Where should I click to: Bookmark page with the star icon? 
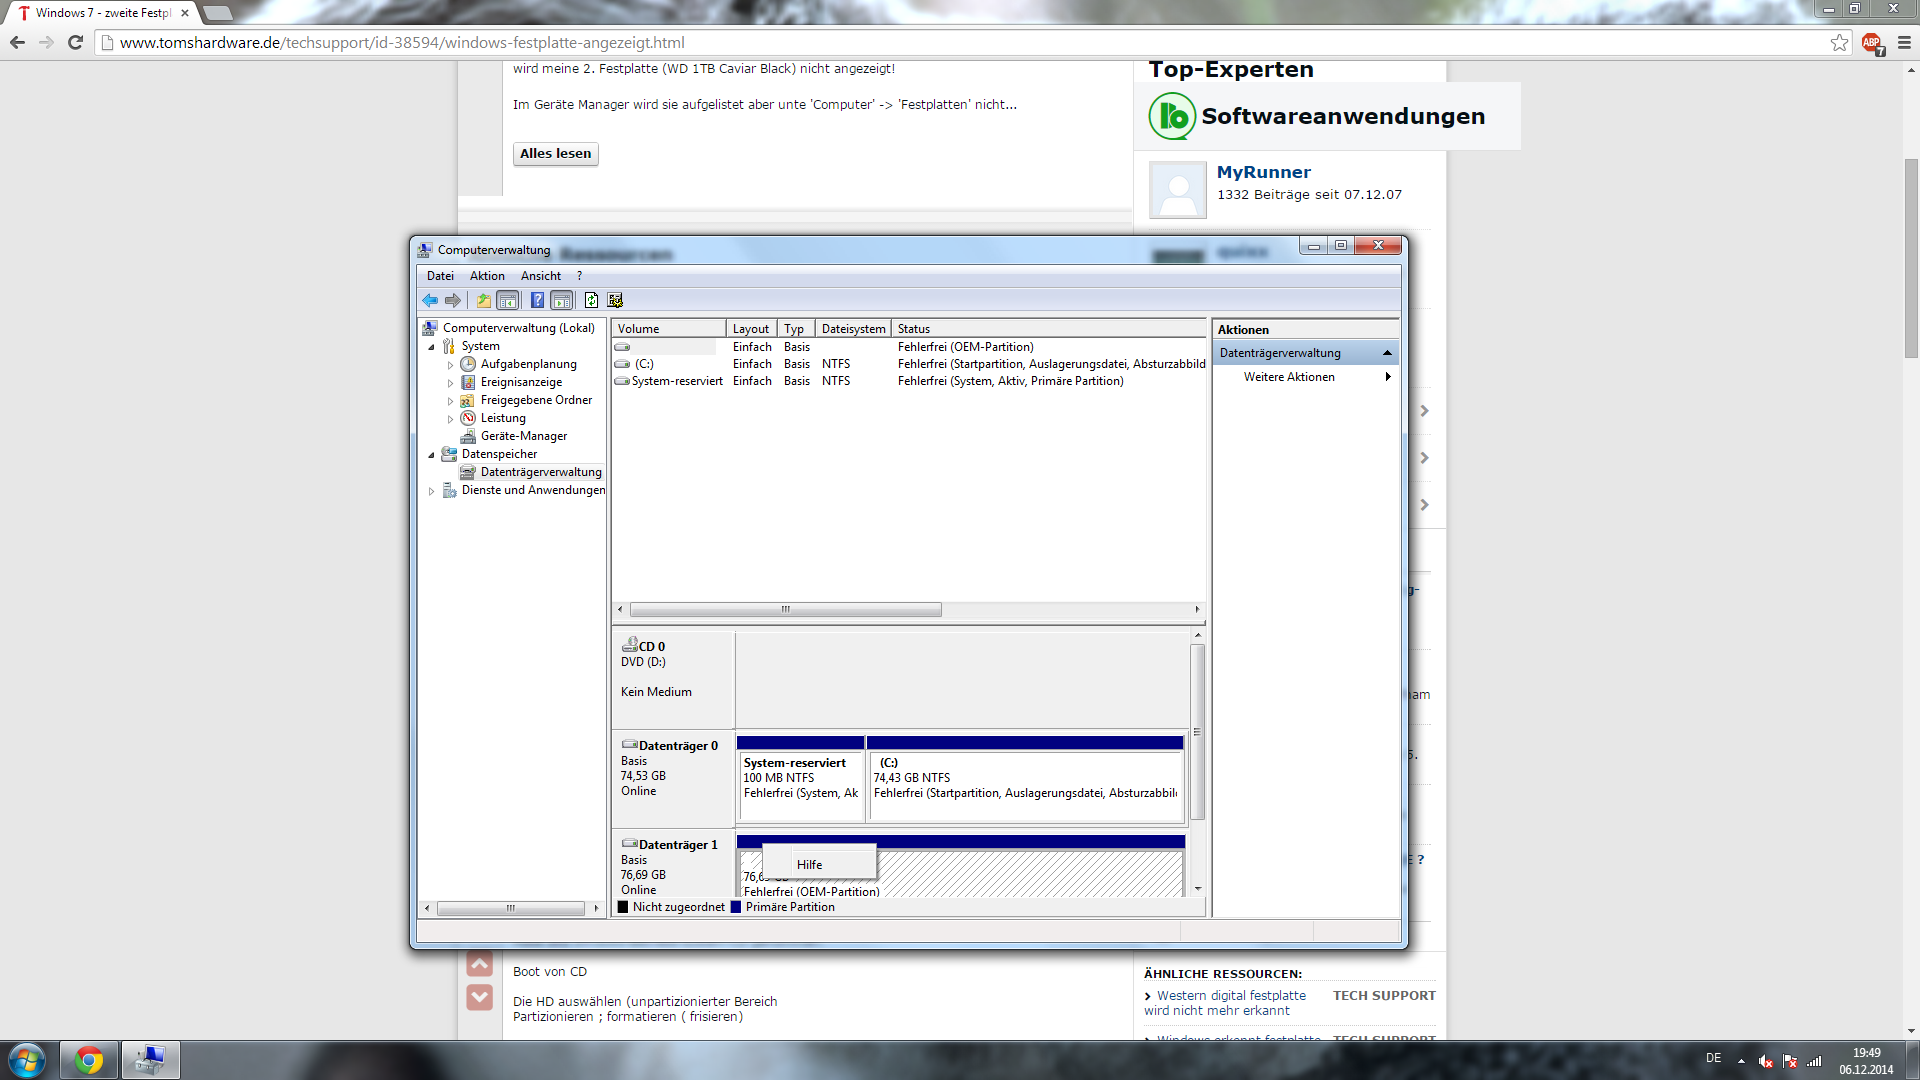tap(1839, 43)
